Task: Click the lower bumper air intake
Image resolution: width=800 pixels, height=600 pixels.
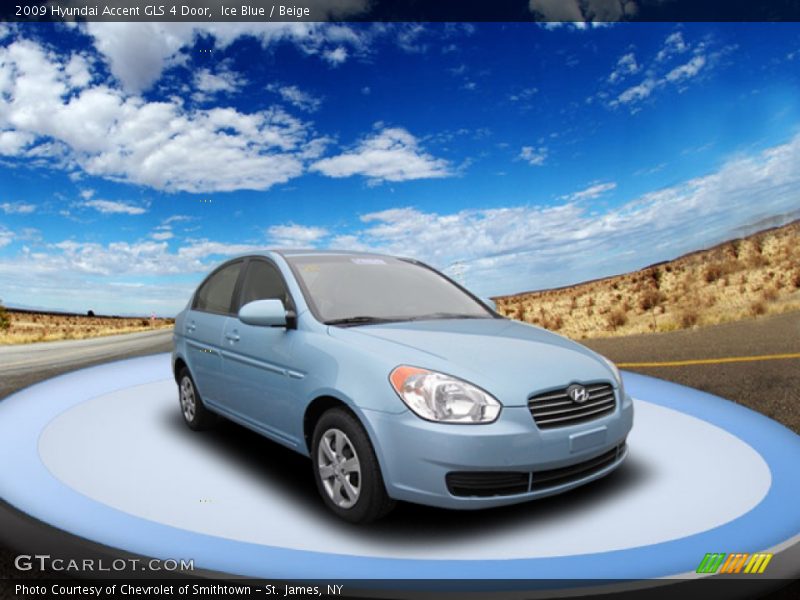Action: (x=535, y=478)
